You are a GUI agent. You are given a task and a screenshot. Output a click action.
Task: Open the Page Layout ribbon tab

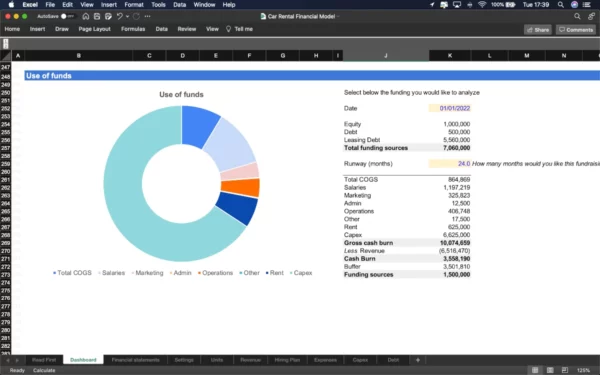pos(95,29)
